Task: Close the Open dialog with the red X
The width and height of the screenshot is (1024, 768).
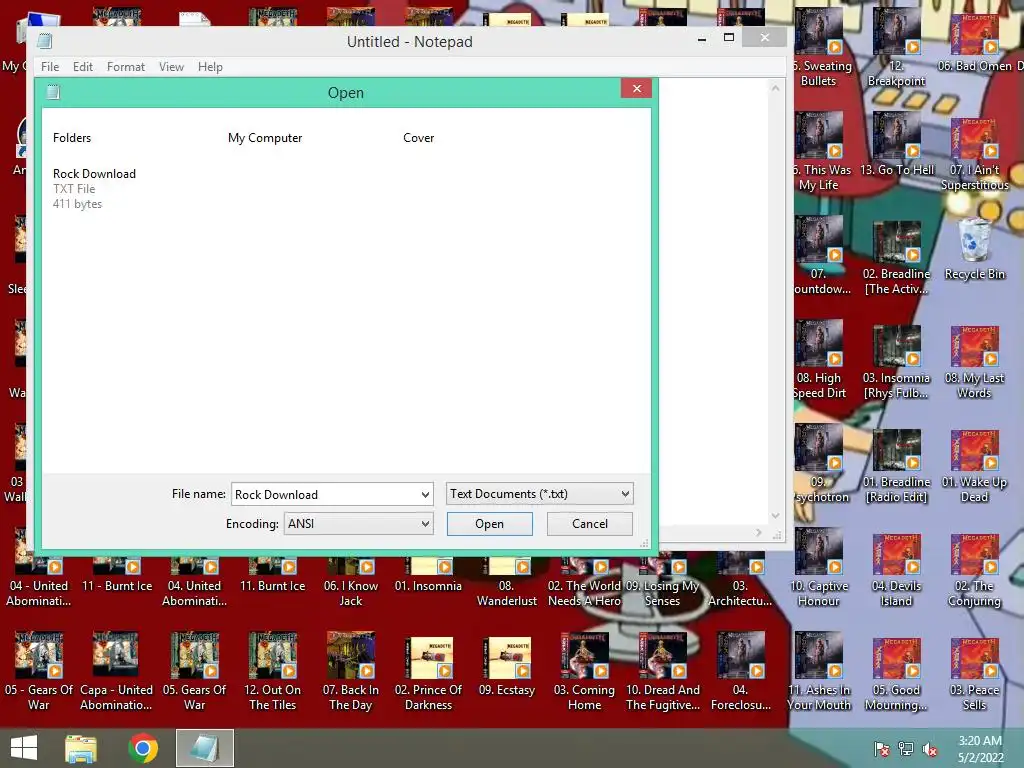Action: click(x=637, y=88)
